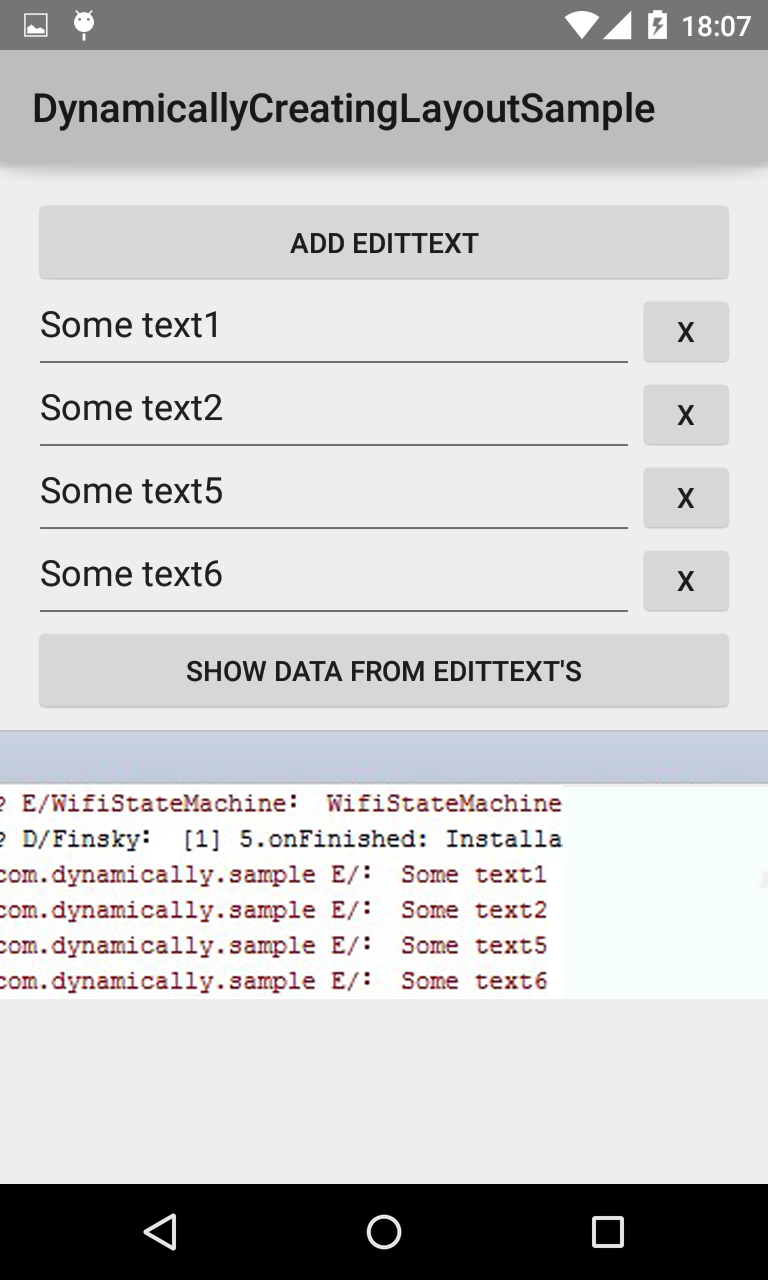This screenshot has width=768, height=1280.
Task: Tap the Android home circle icon
Action: point(384,1232)
